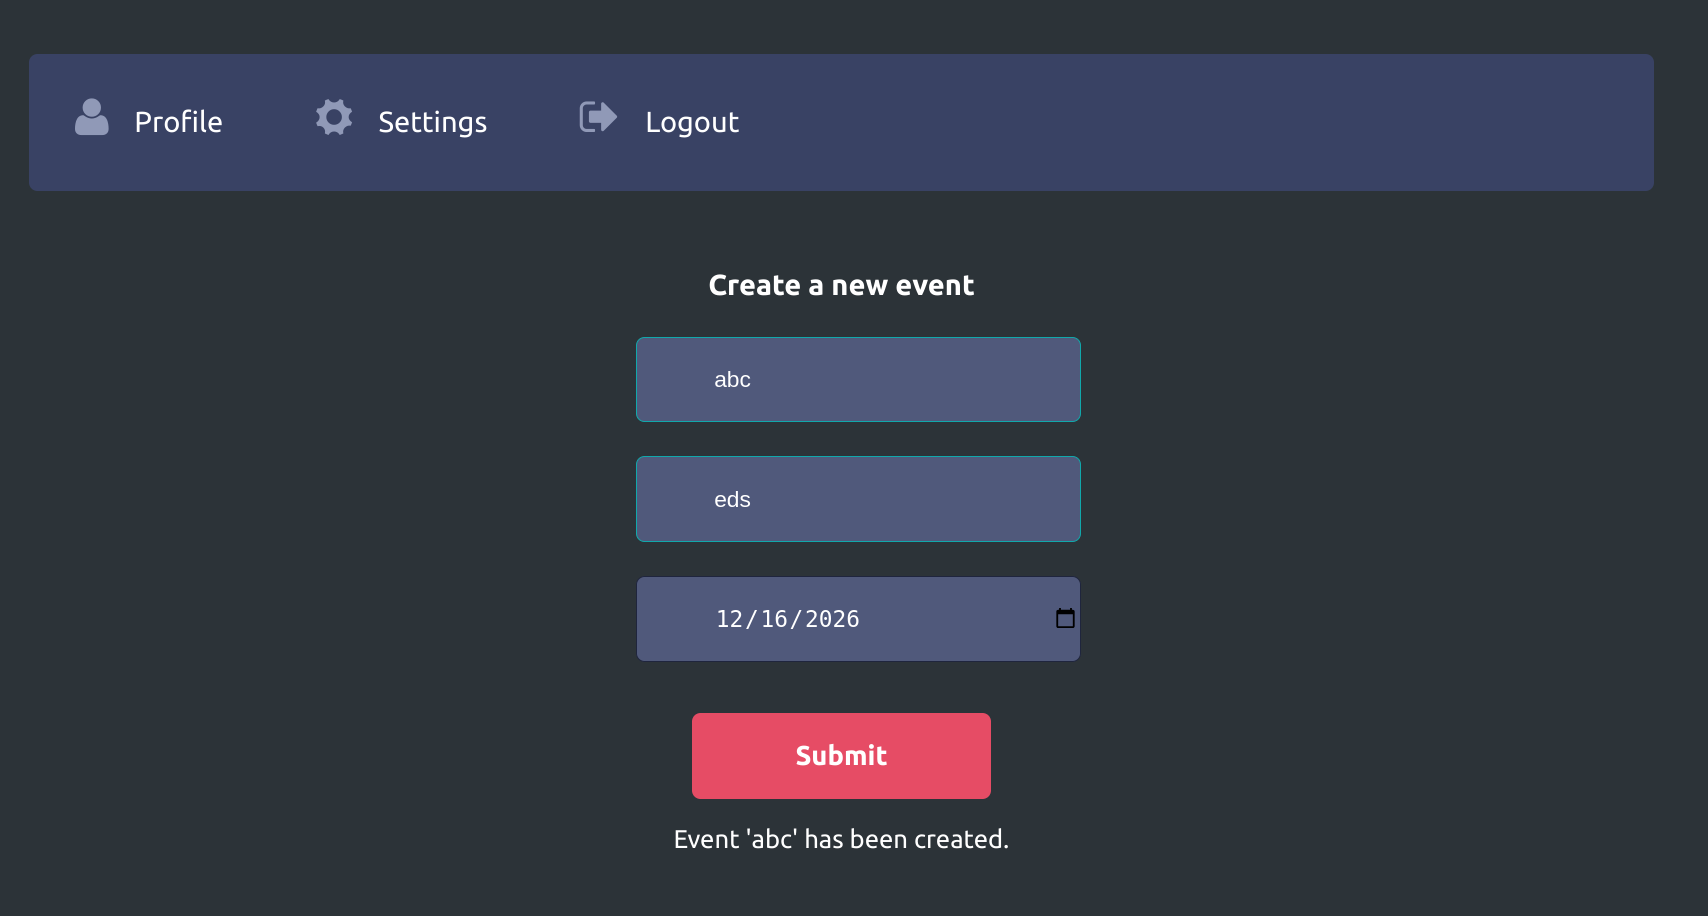The width and height of the screenshot is (1708, 916).
Task: Select the month segment 12 in the date
Action: click(x=729, y=619)
